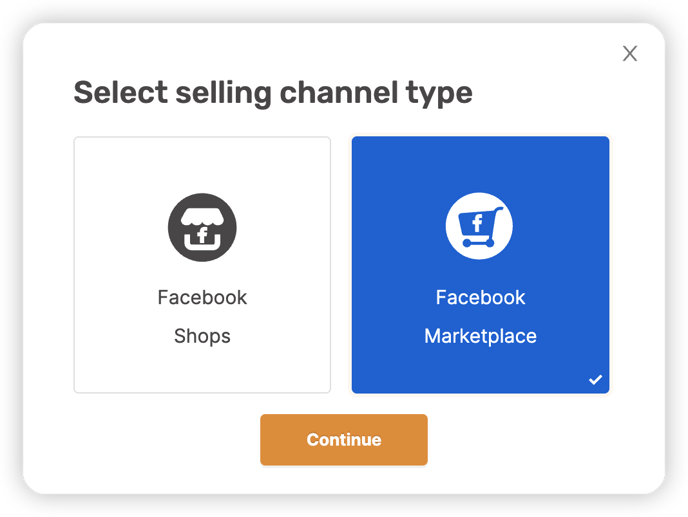Viewport: 688px width, 517px height.
Task: Click the Continue button
Action: point(344,439)
